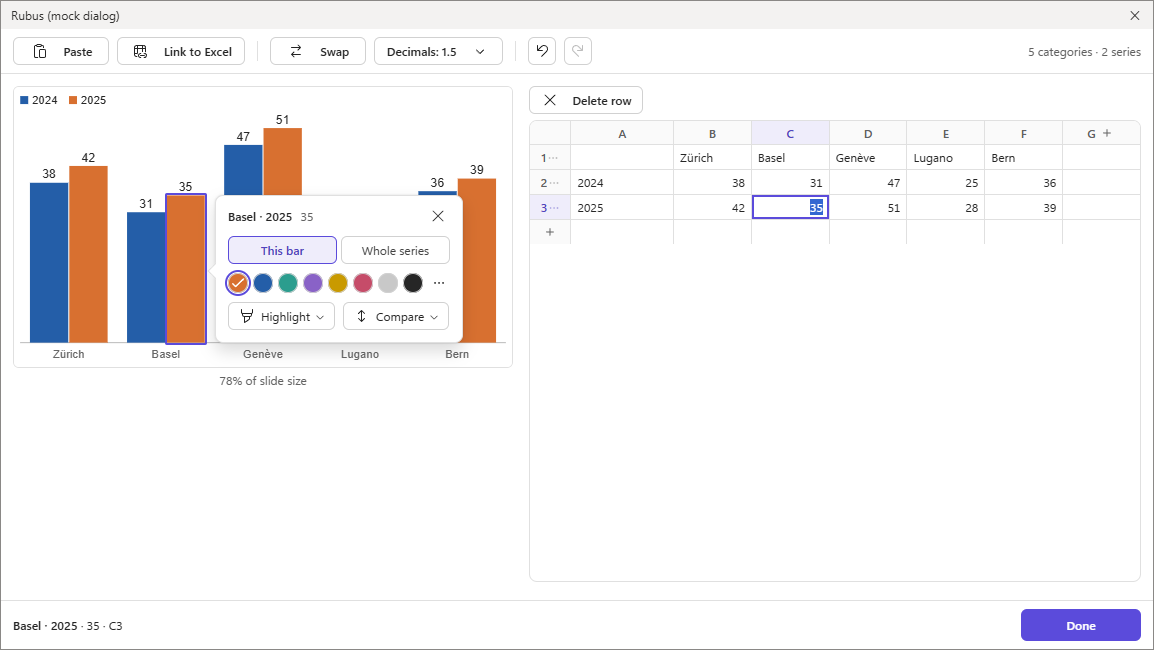Click the 2024 legend entry
Viewport: 1154px width, 650px height.
pos(38,100)
